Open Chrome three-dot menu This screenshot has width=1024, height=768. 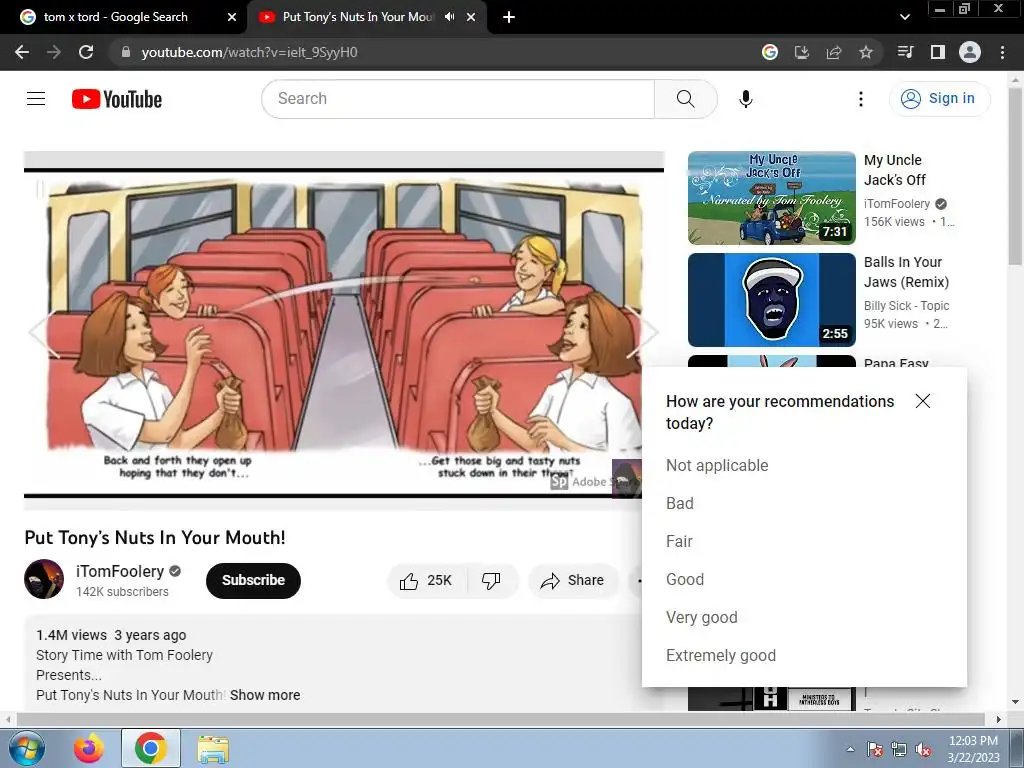1002,52
